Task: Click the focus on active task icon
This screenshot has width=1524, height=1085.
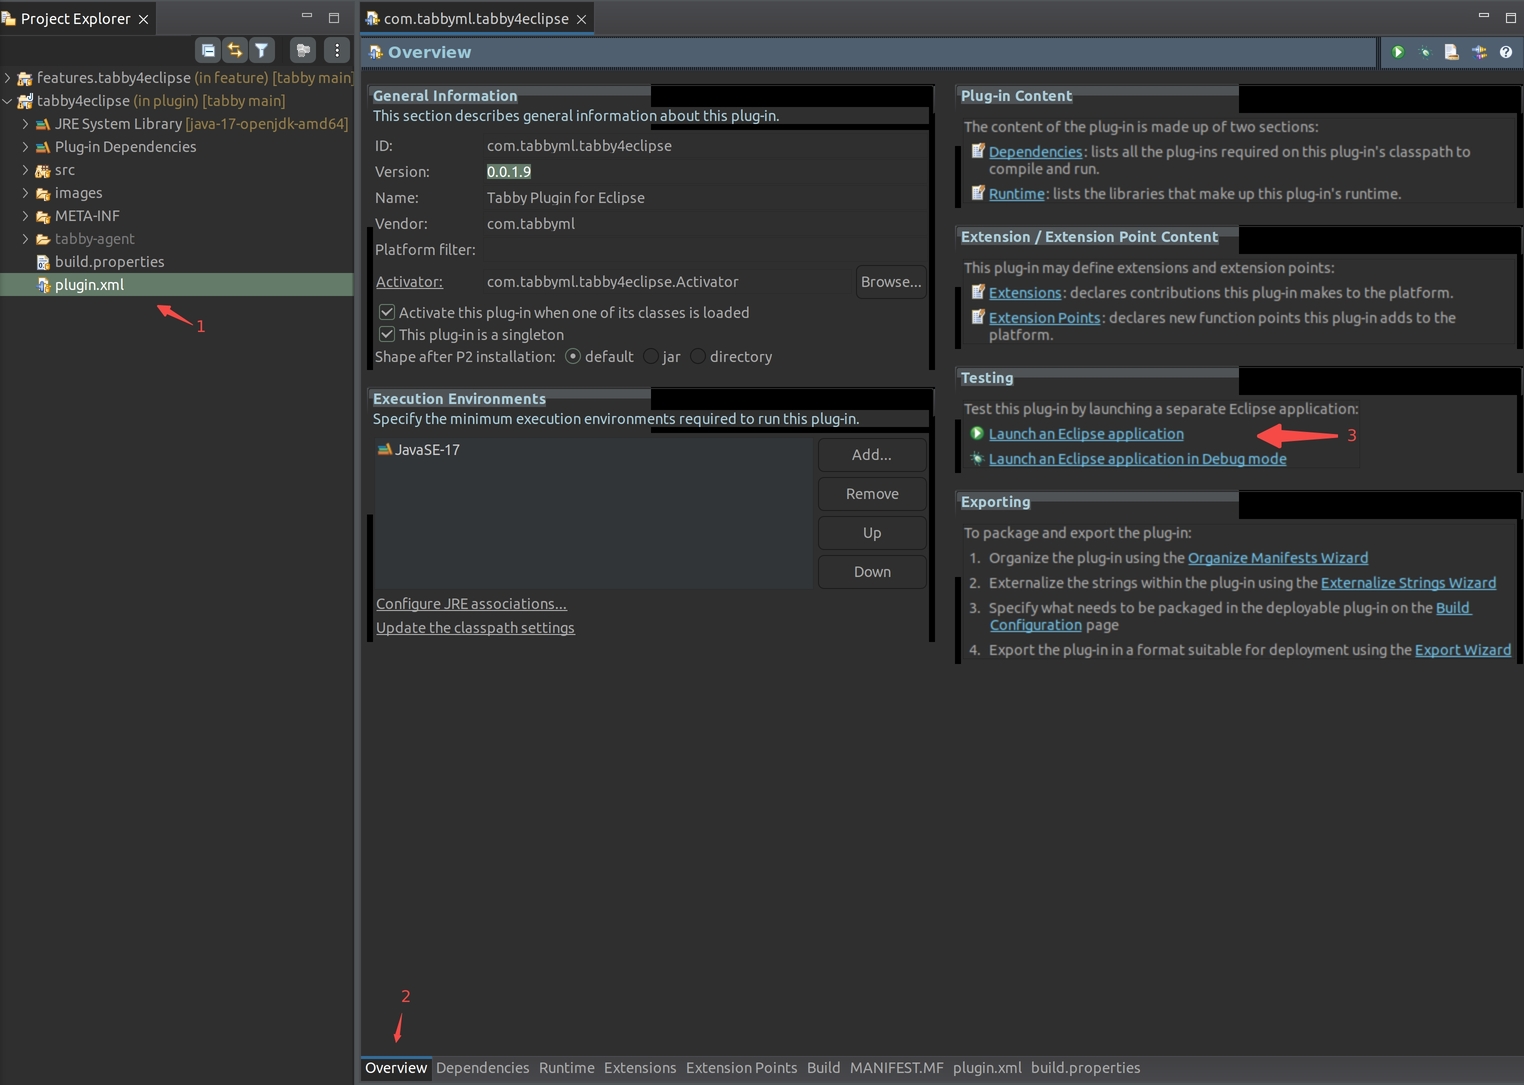Action: [x=303, y=50]
